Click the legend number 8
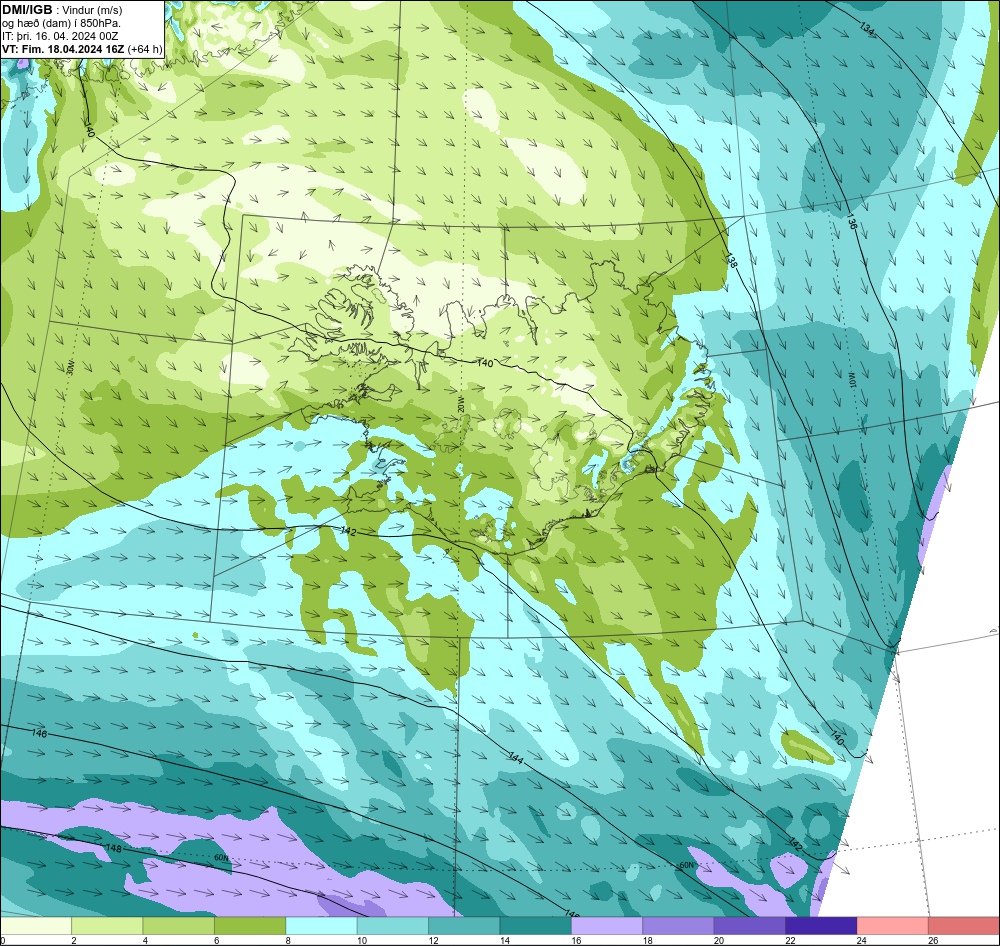This screenshot has height=946, width=1000. (x=288, y=940)
